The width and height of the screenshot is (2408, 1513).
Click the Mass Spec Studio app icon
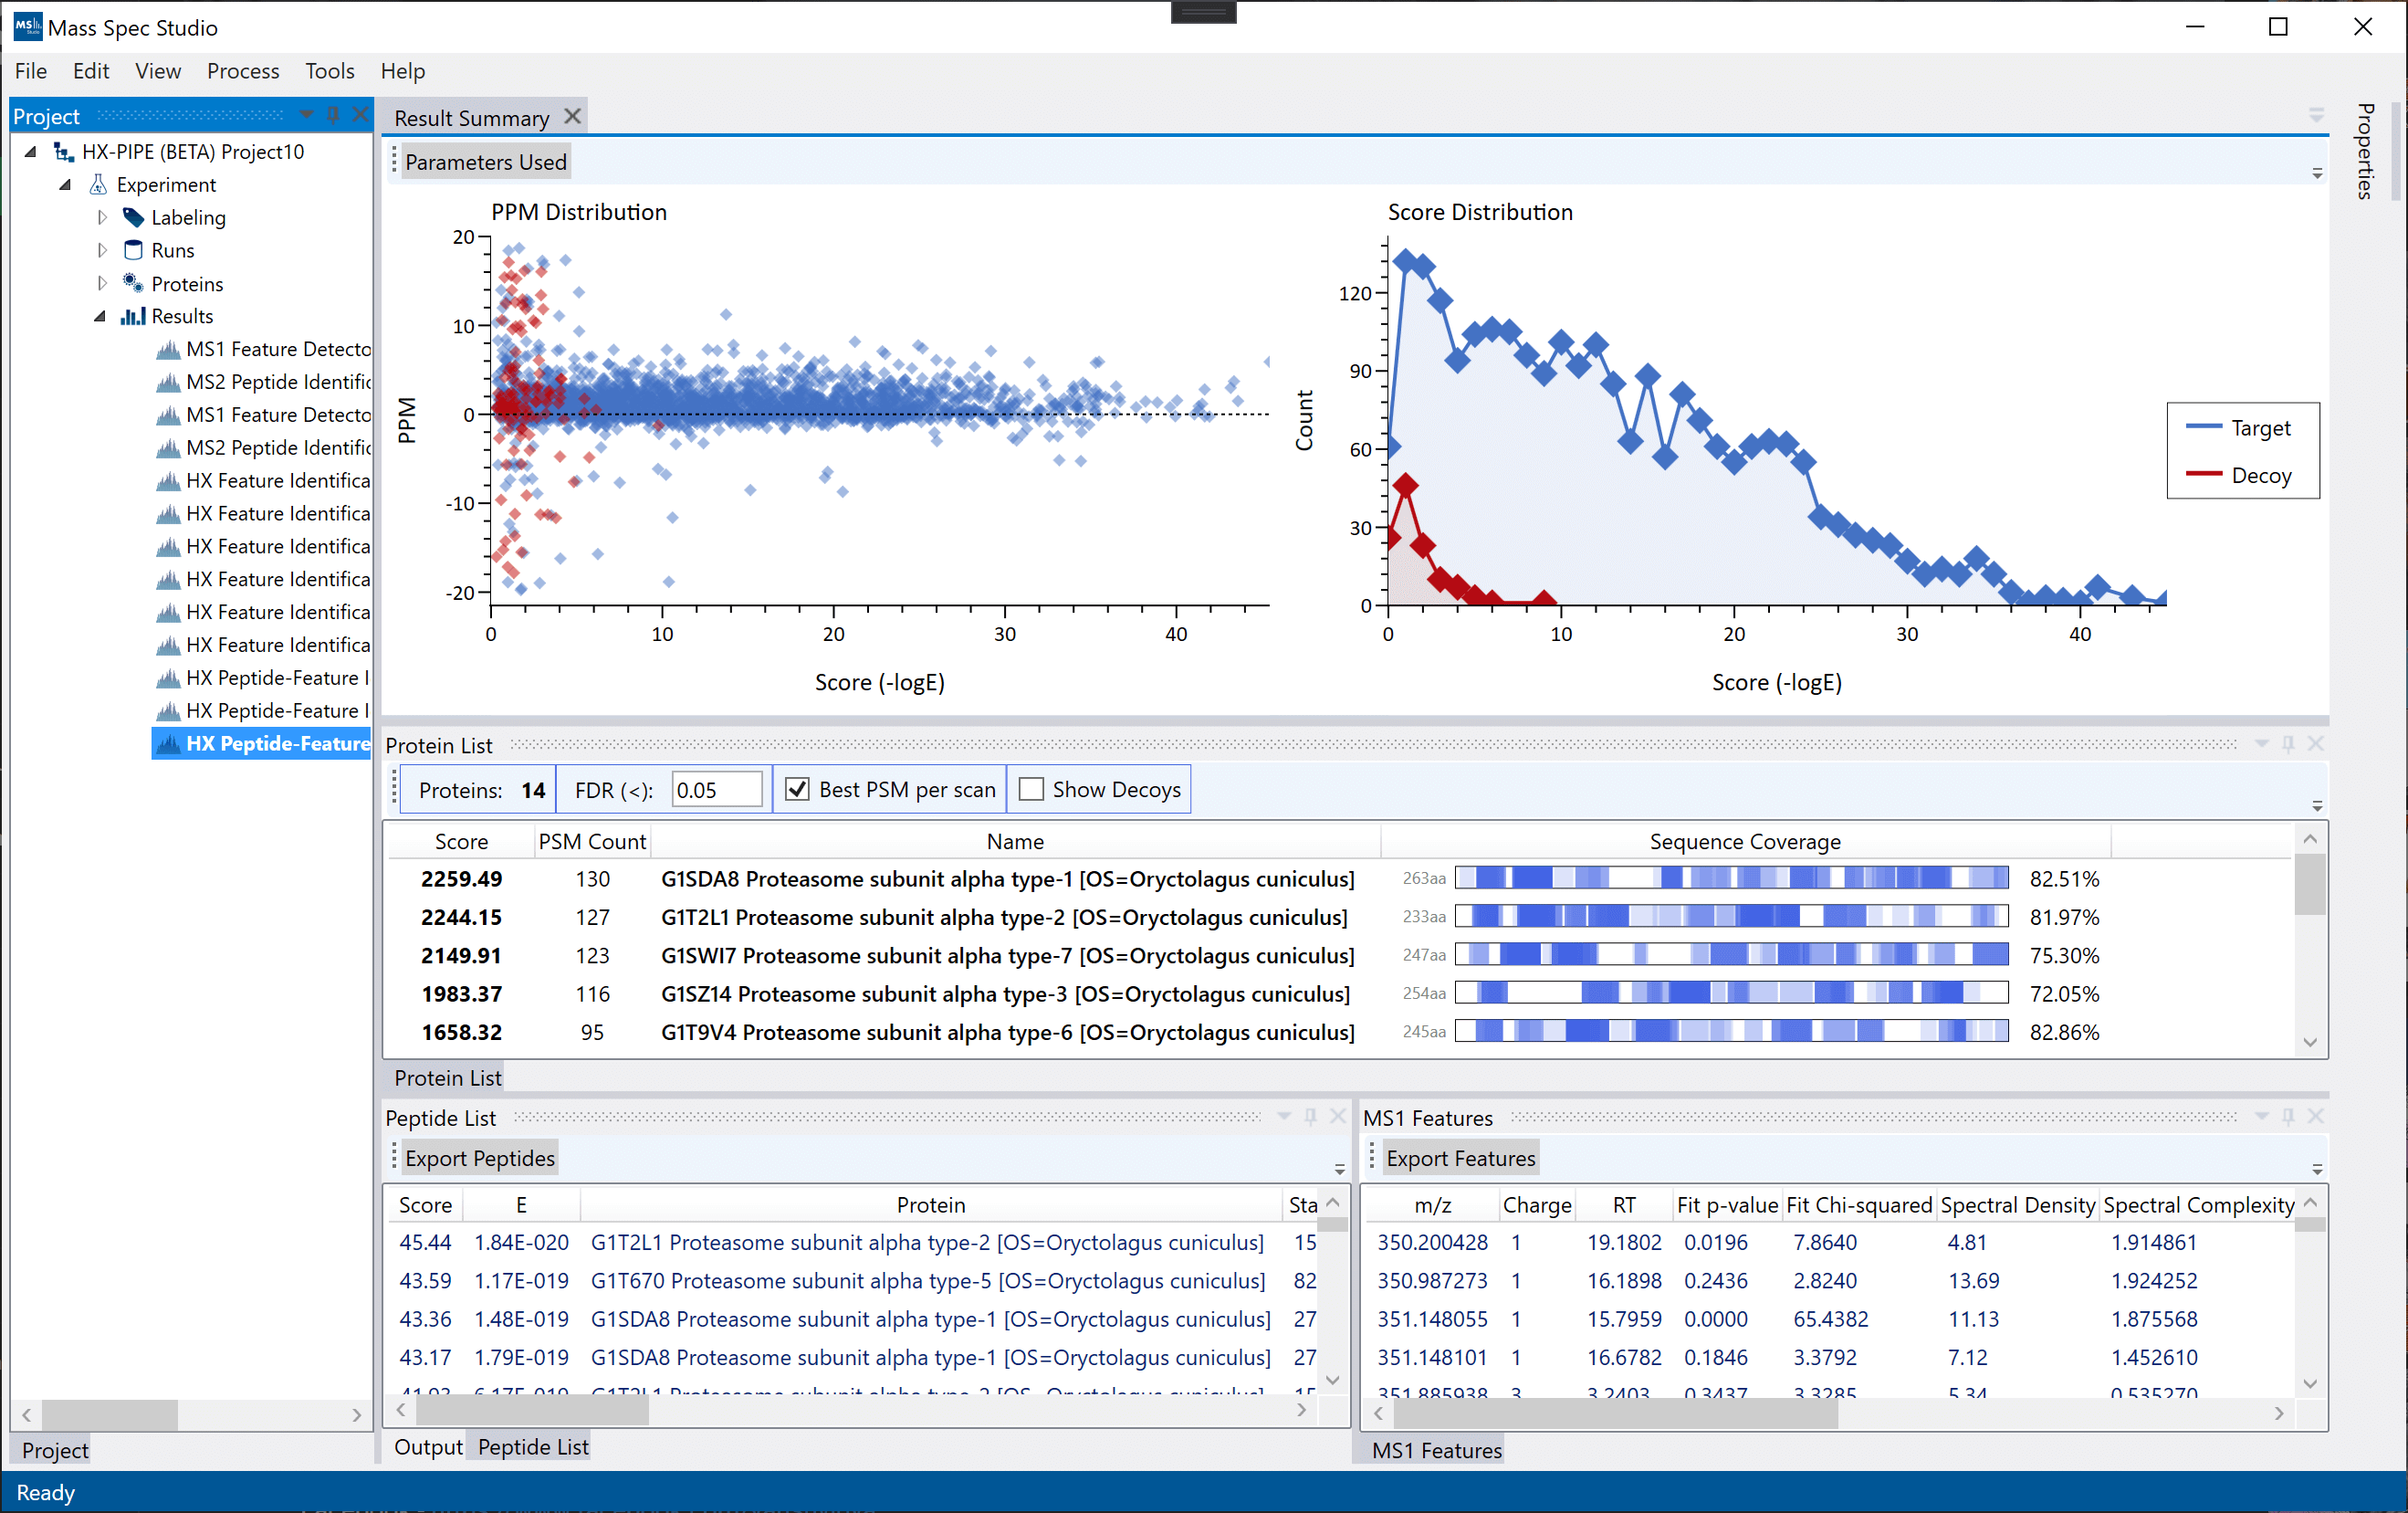click(x=27, y=26)
